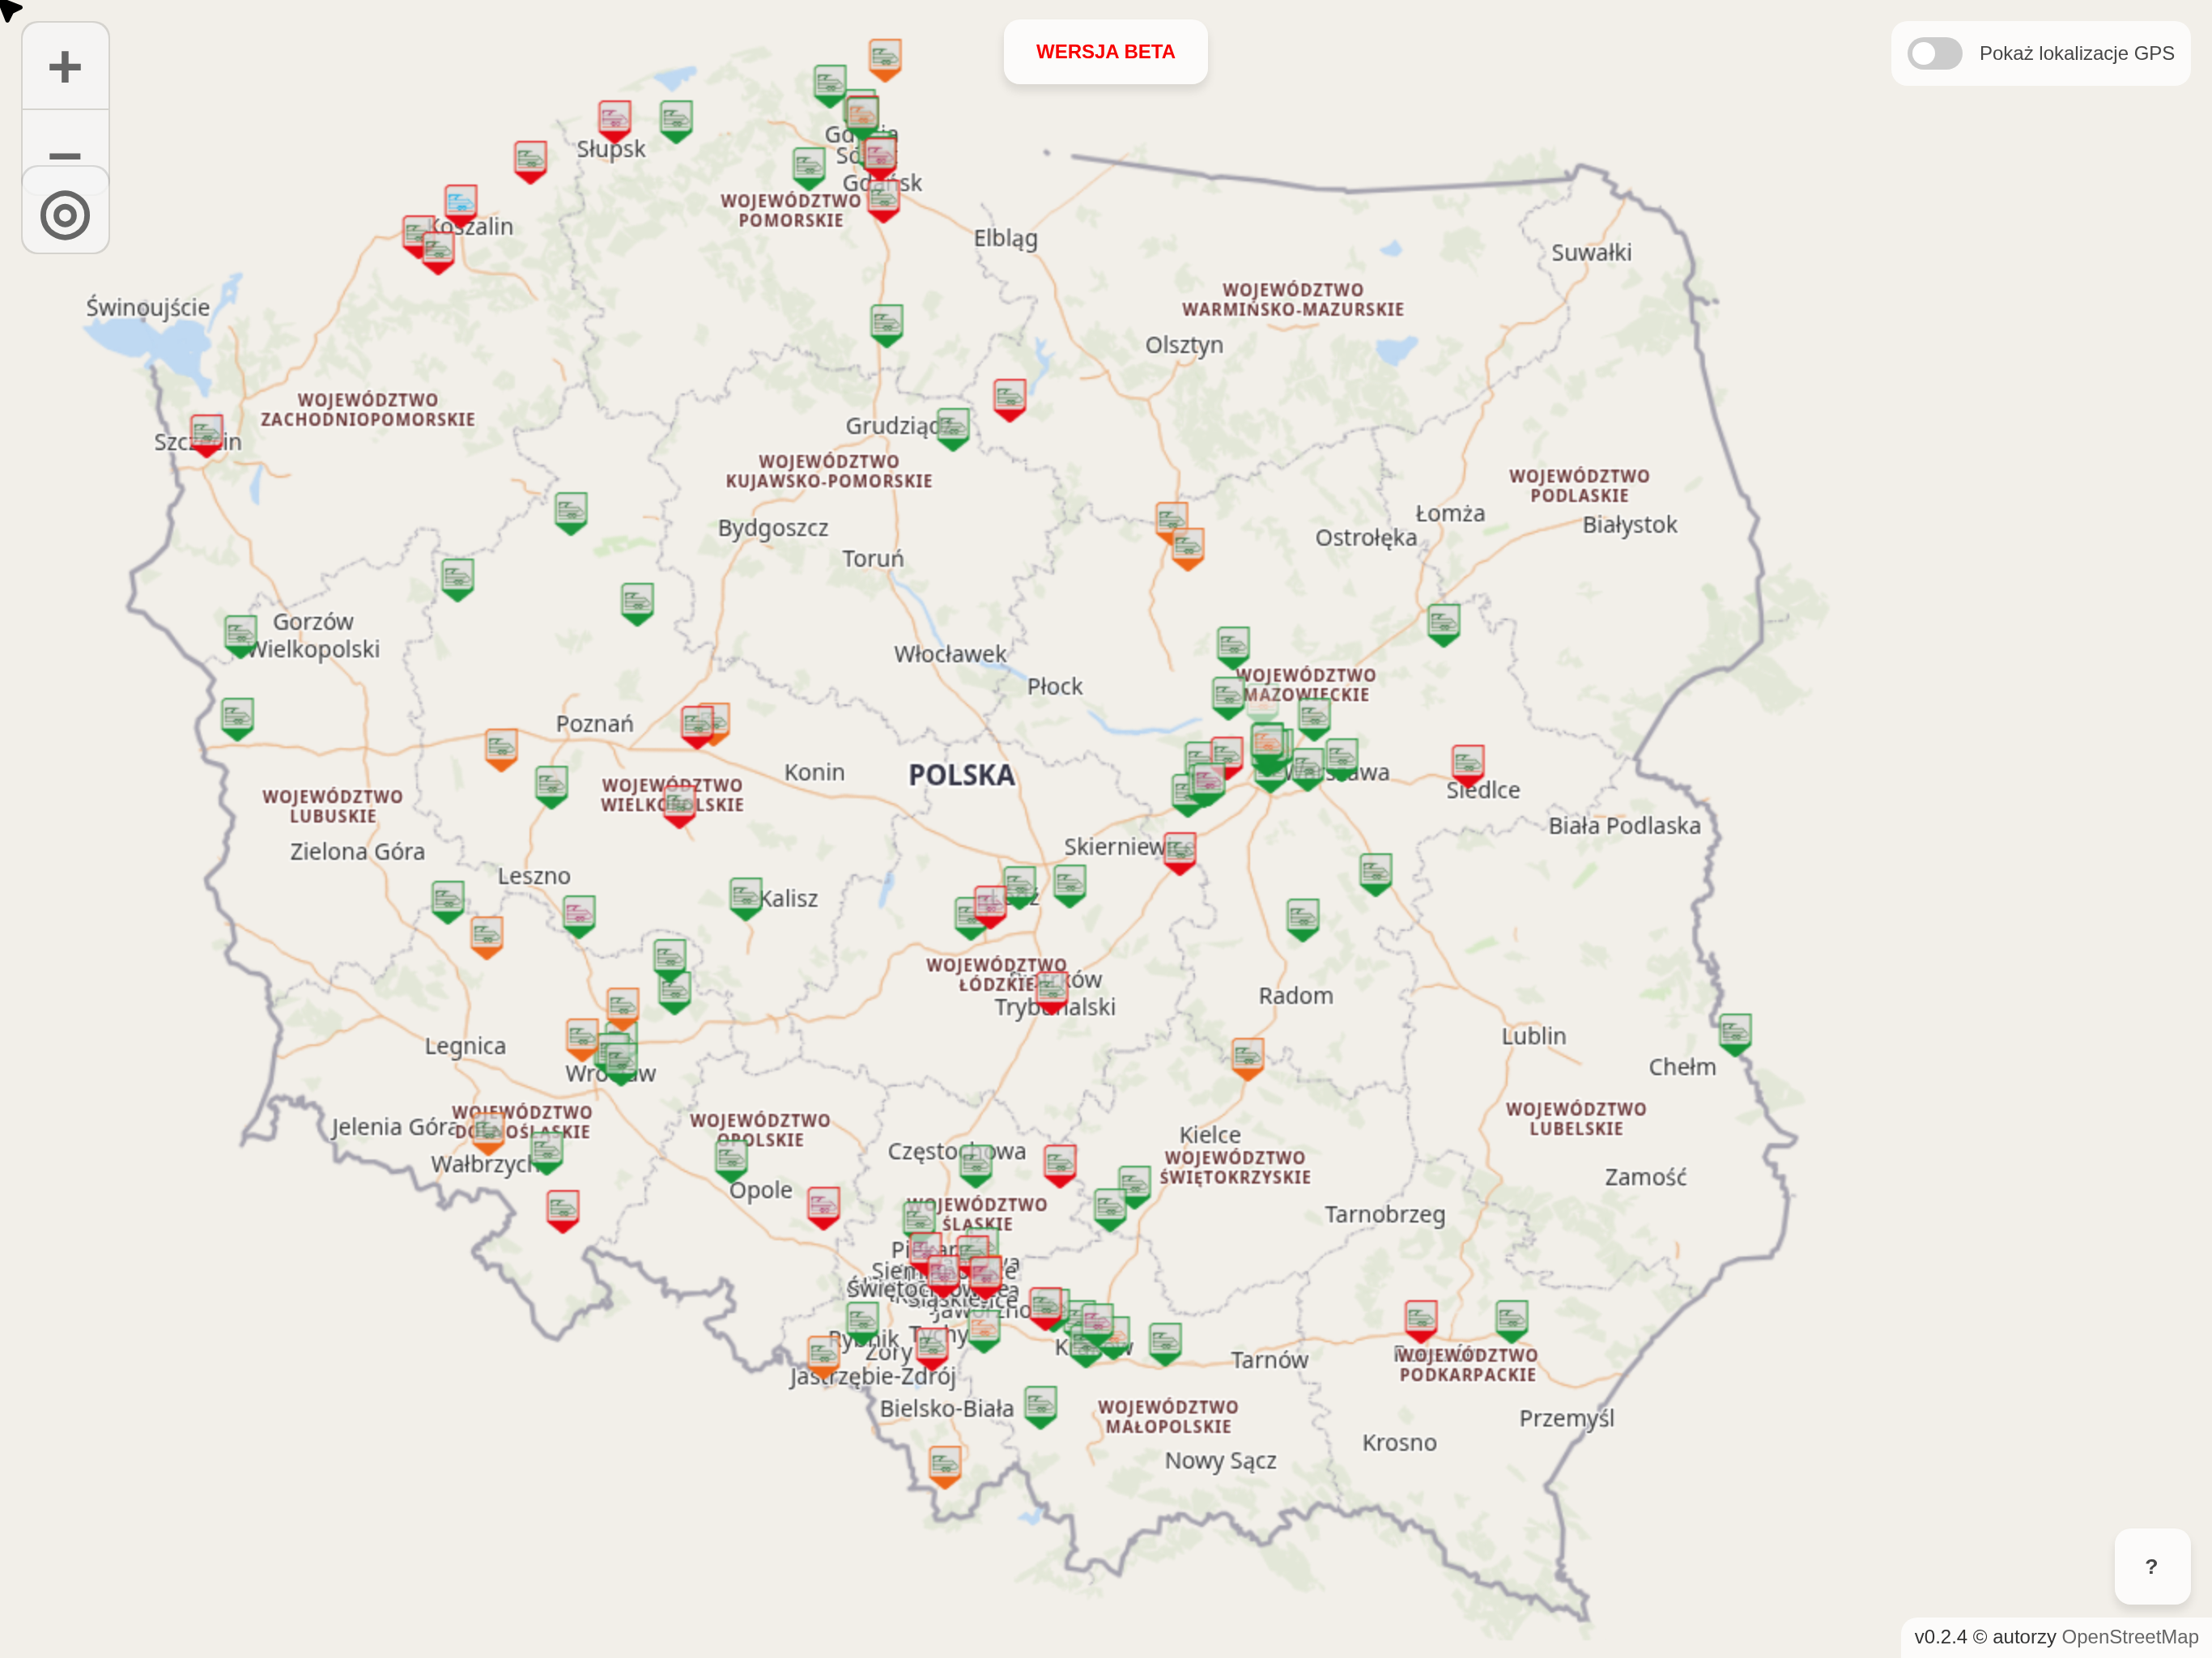Select green train marker north of Grudziądz
The width and height of the screenshot is (2212, 1658).
[x=887, y=323]
